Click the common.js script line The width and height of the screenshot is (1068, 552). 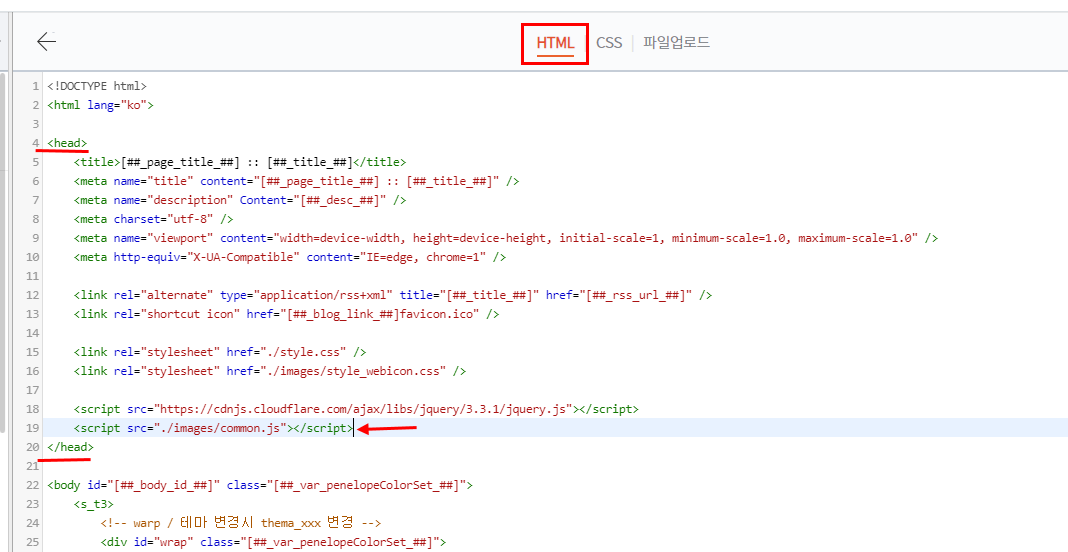click(x=214, y=428)
